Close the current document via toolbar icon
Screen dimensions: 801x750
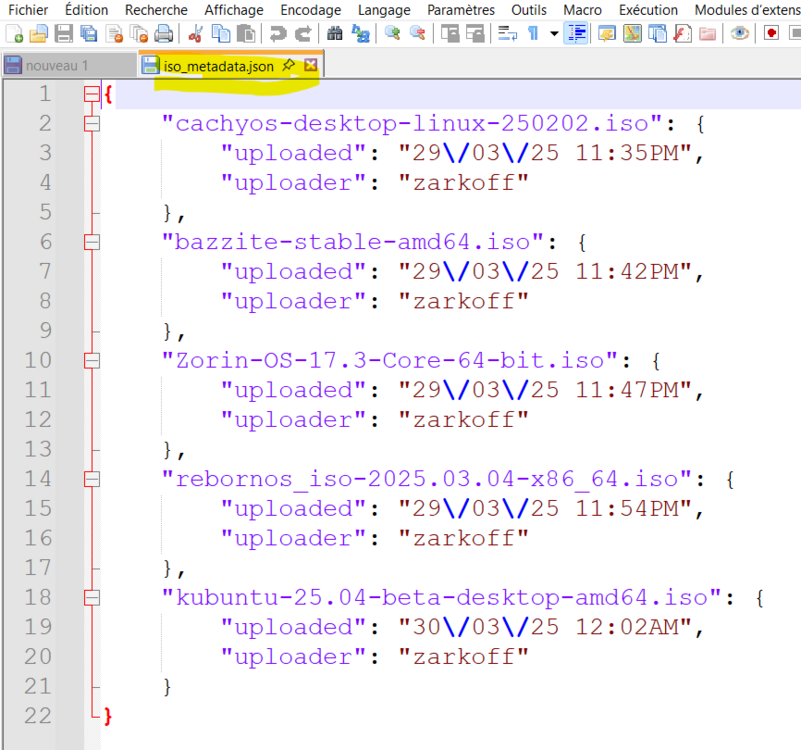pos(114,34)
